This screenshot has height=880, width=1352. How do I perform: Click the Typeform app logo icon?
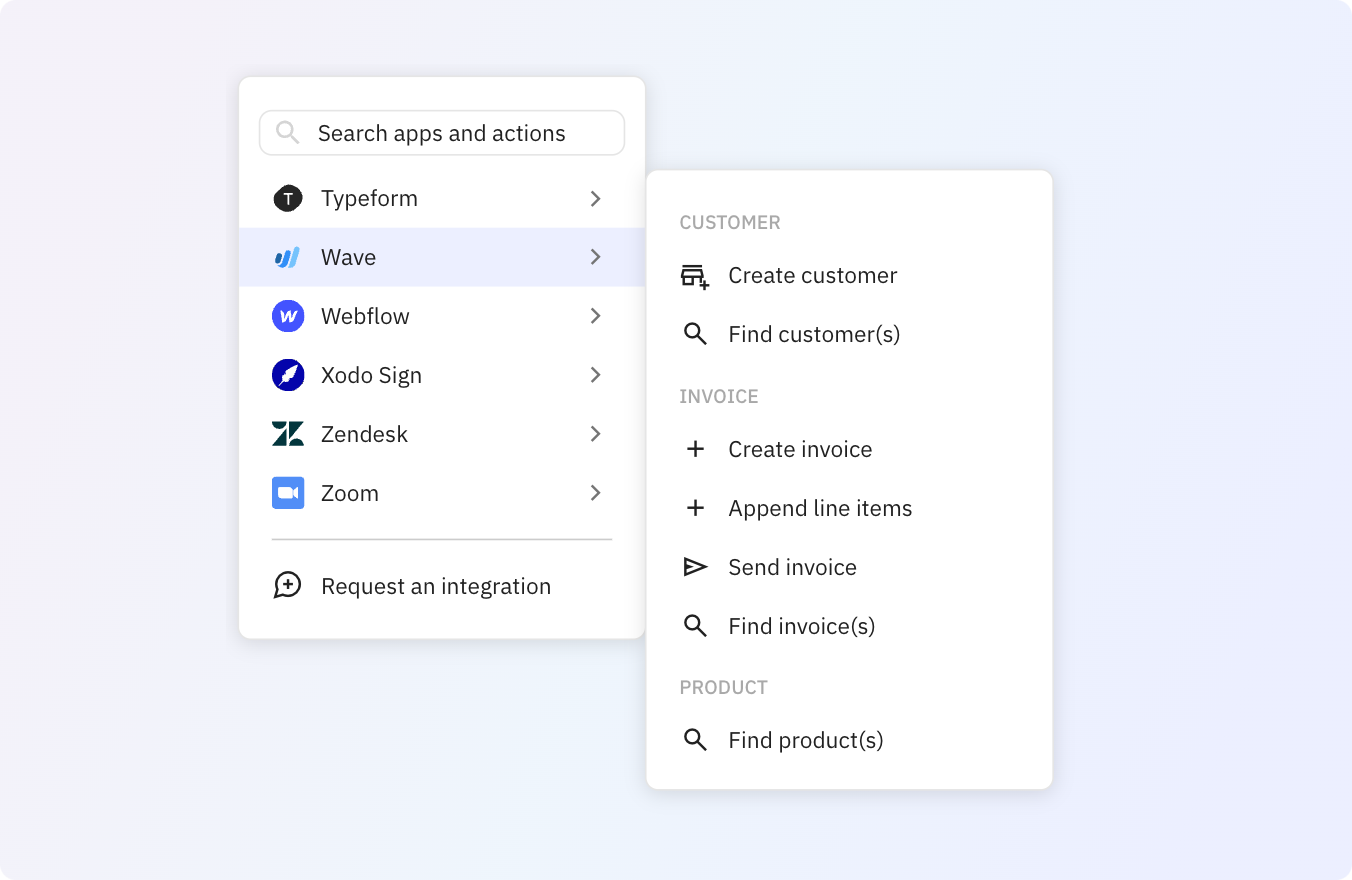pos(288,199)
